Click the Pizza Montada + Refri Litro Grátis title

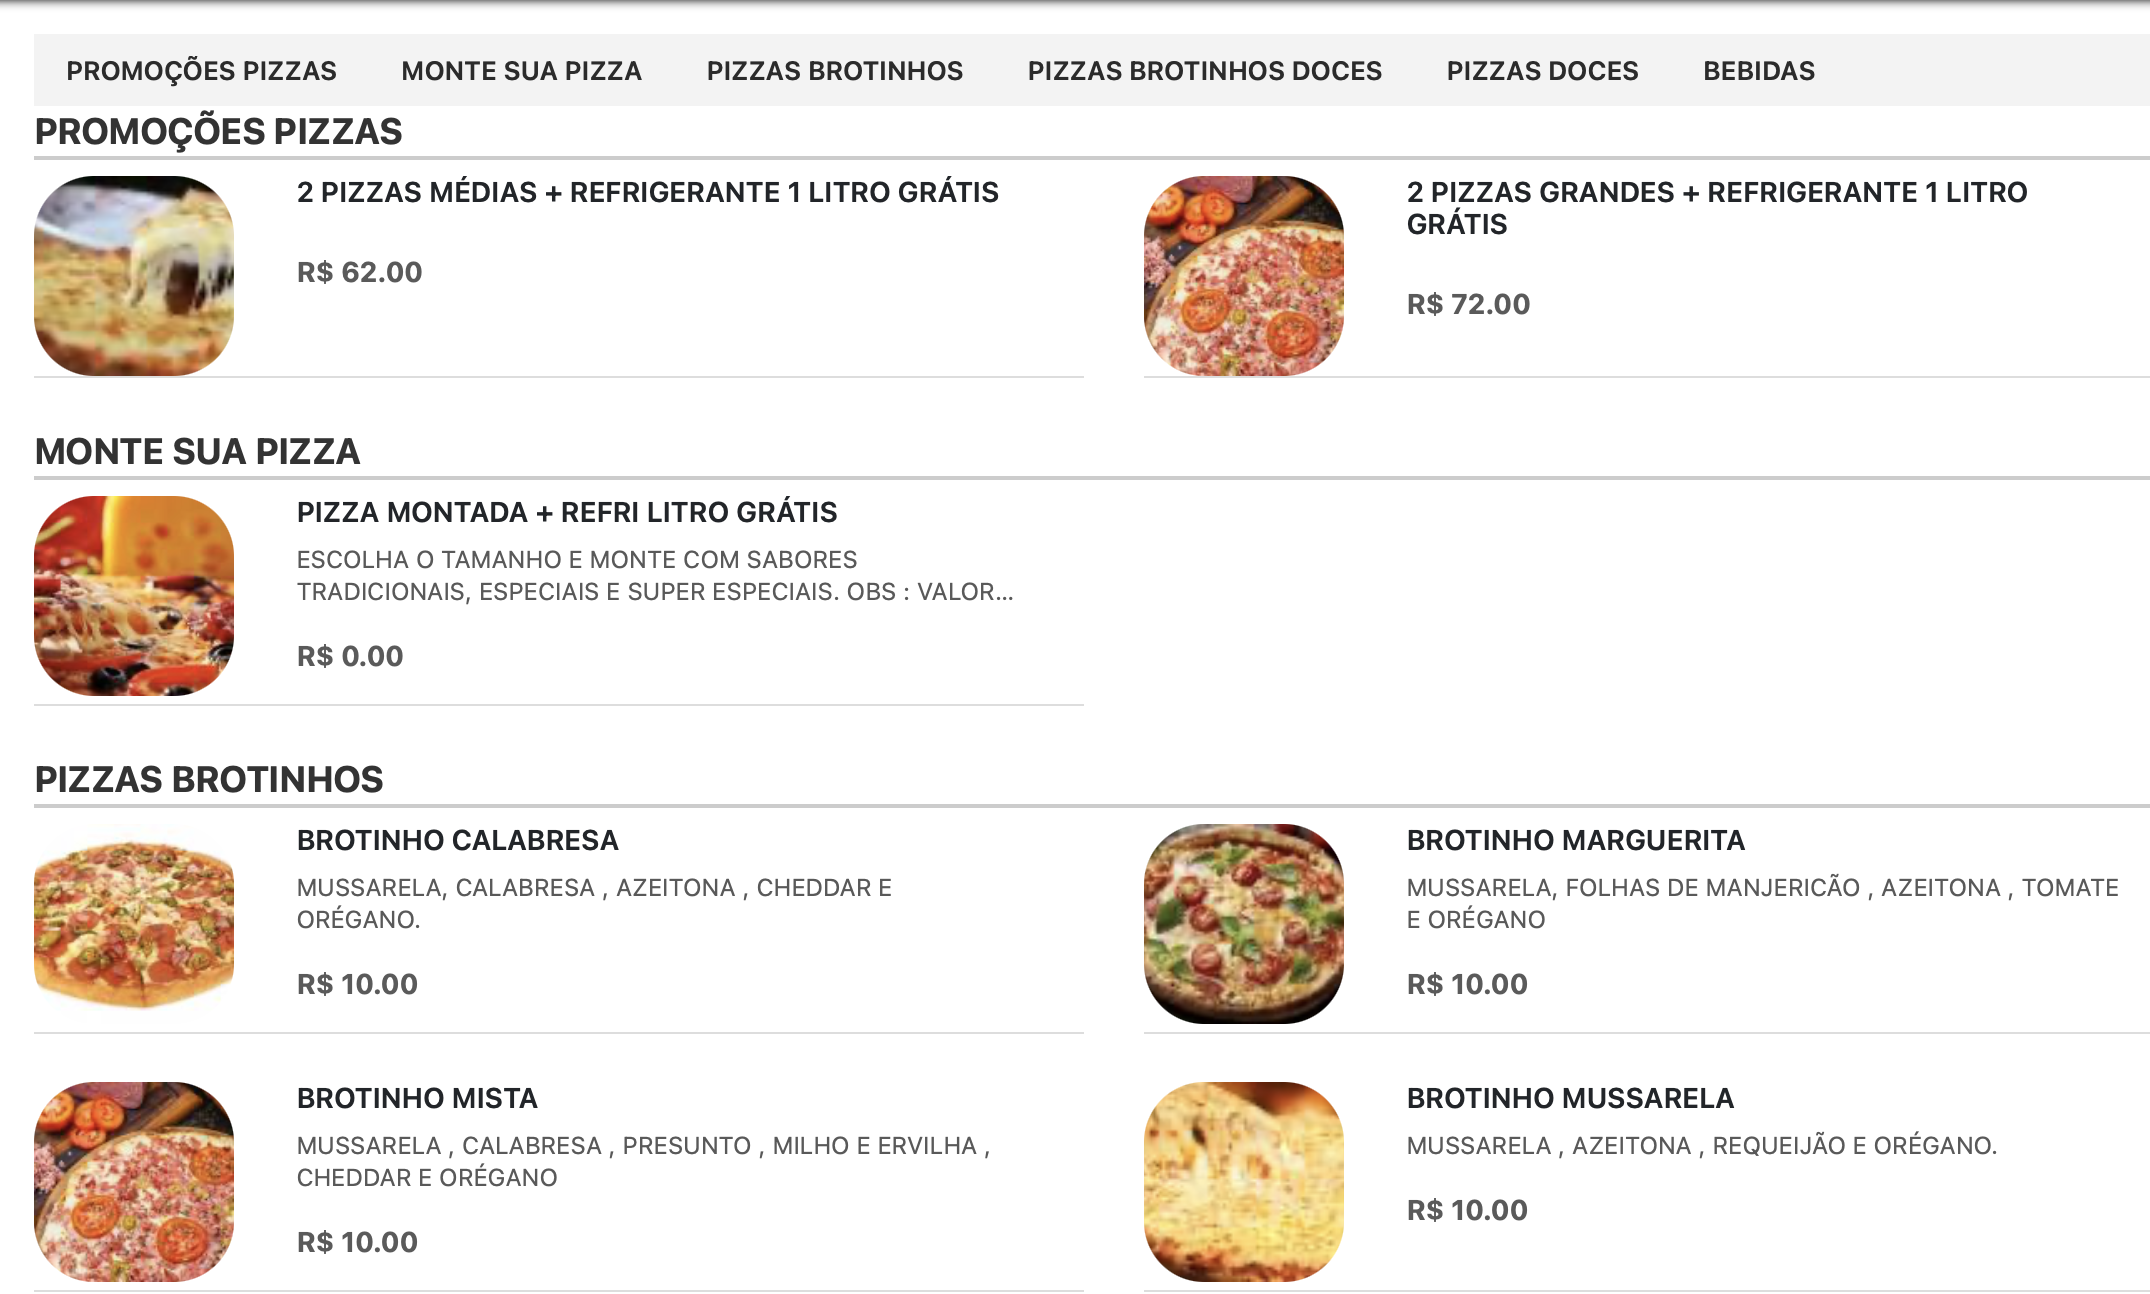click(x=566, y=512)
